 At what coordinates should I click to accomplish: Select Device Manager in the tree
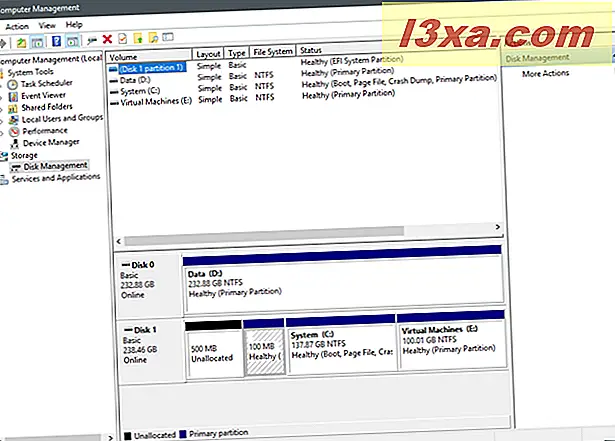point(51,142)
